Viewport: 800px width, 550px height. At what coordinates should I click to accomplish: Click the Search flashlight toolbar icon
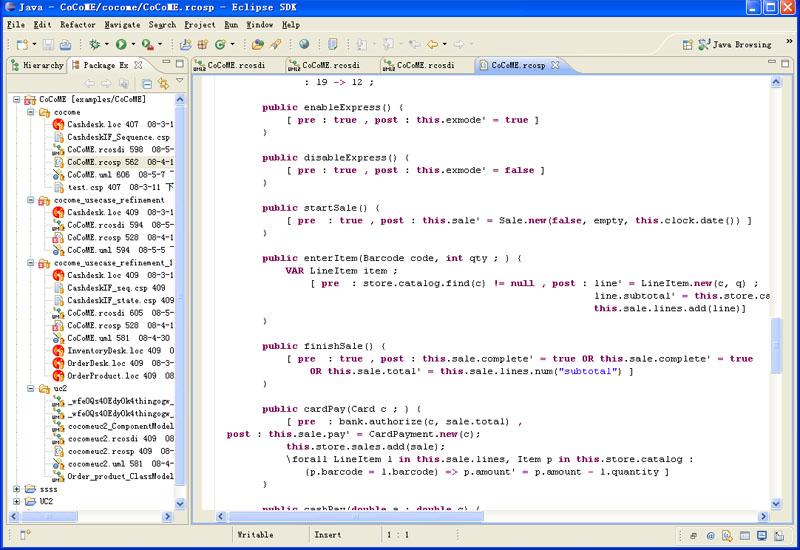click(x=276, y=45)
